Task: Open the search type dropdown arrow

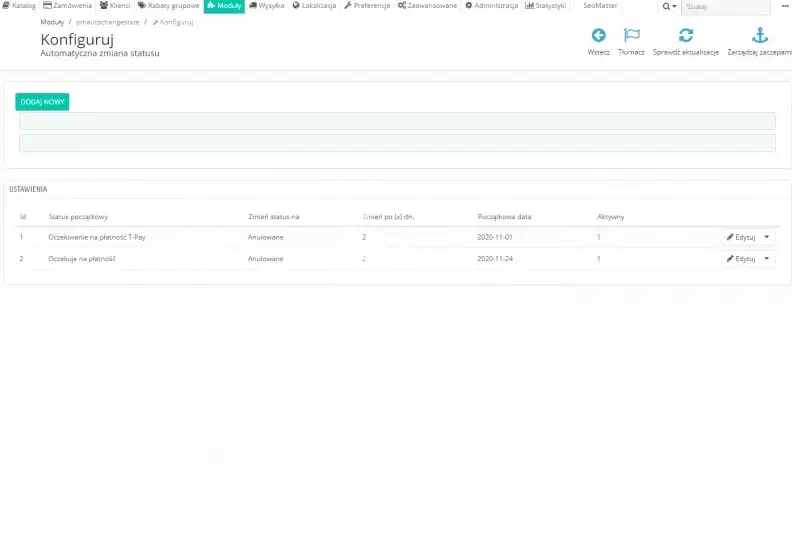Action: pos(675,6)
